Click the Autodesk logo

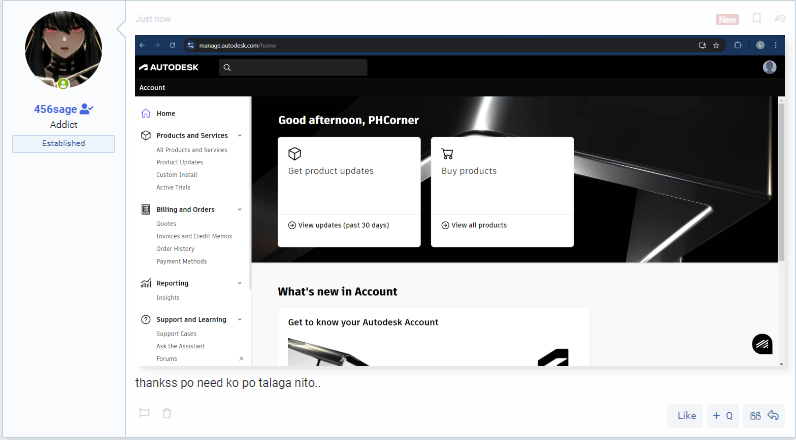(x=169, y=67)
